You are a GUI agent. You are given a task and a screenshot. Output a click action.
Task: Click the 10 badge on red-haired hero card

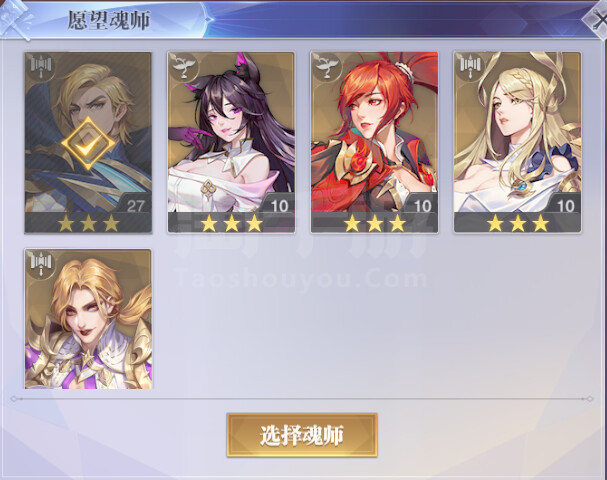[422, 206]
